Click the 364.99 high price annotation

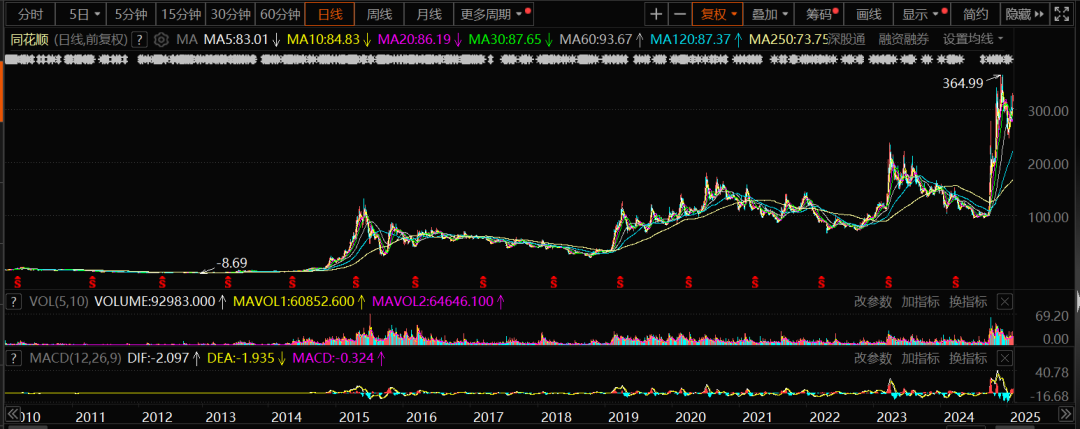[x=964, y=83]
